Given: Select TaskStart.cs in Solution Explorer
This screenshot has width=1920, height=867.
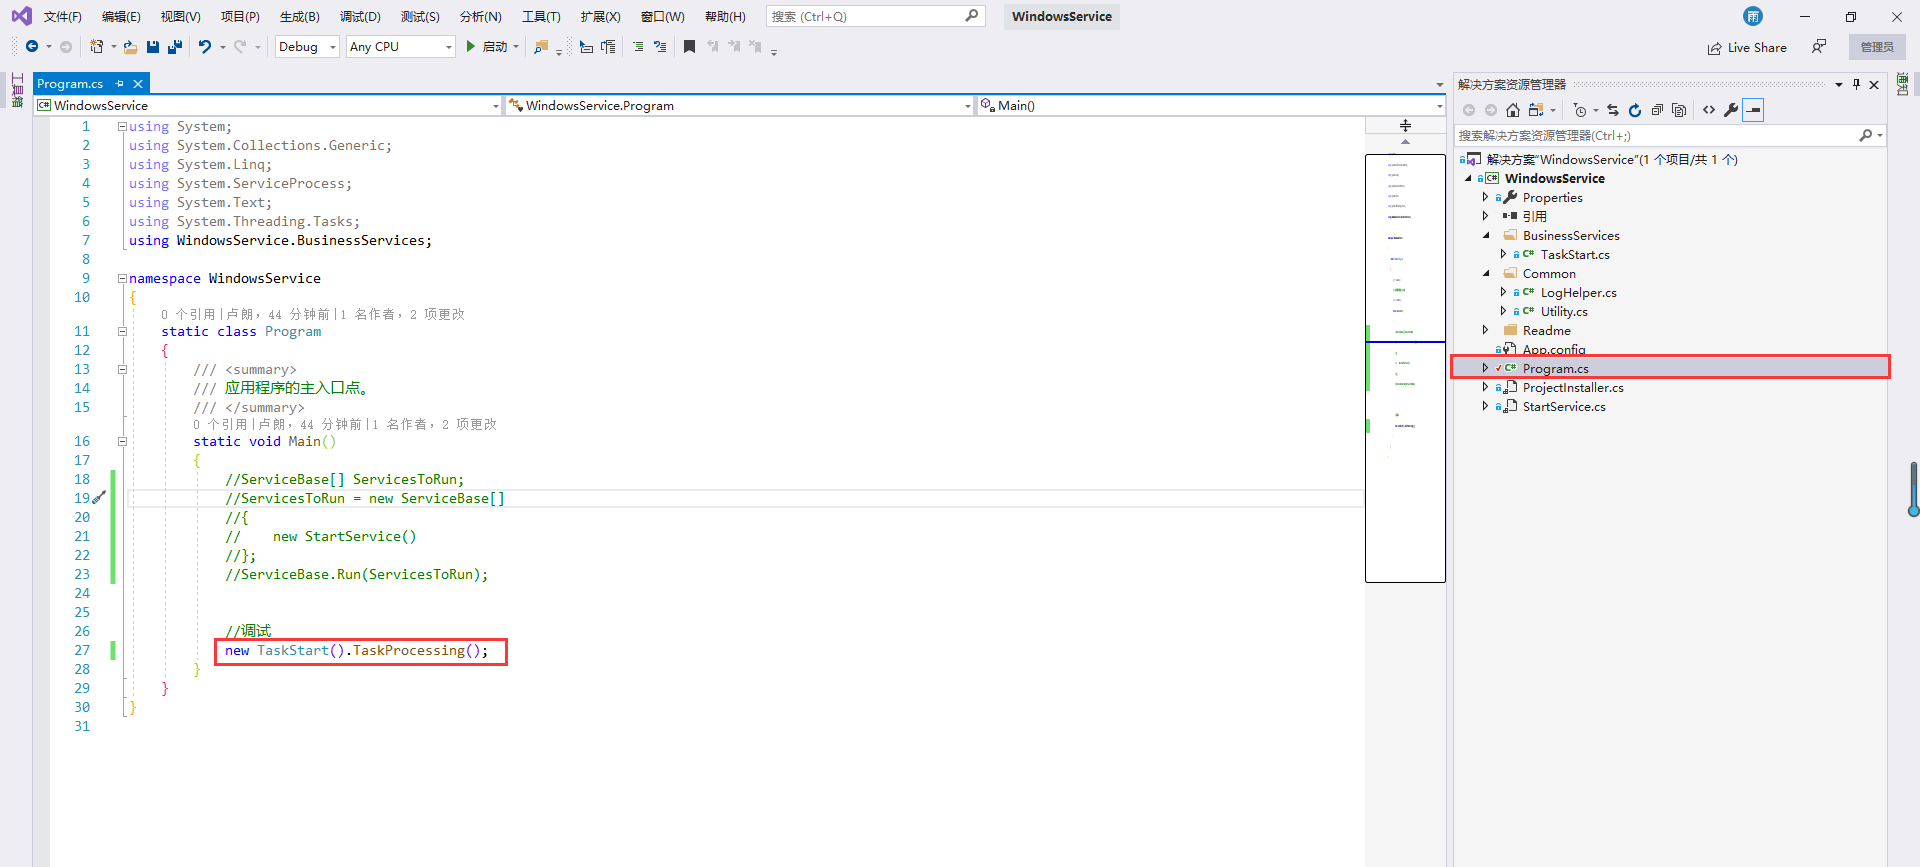Looking at the screenshot, I should pyautogui.click(x=1575, y=254).
